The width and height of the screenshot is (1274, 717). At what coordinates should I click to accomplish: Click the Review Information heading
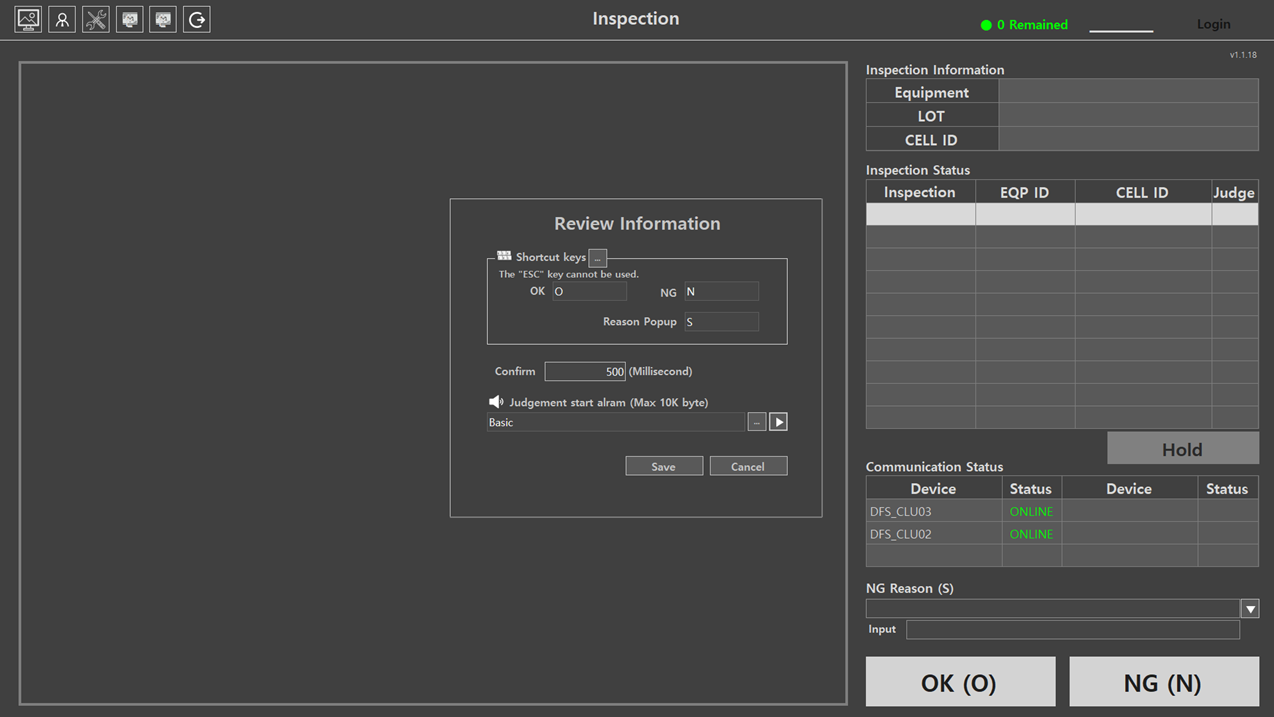pos(637,223)
